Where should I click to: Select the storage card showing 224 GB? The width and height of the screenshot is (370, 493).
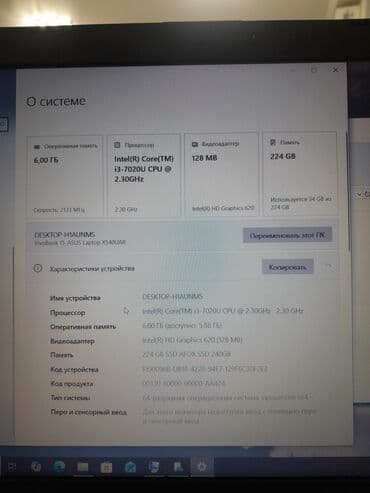tap(300, 173)
